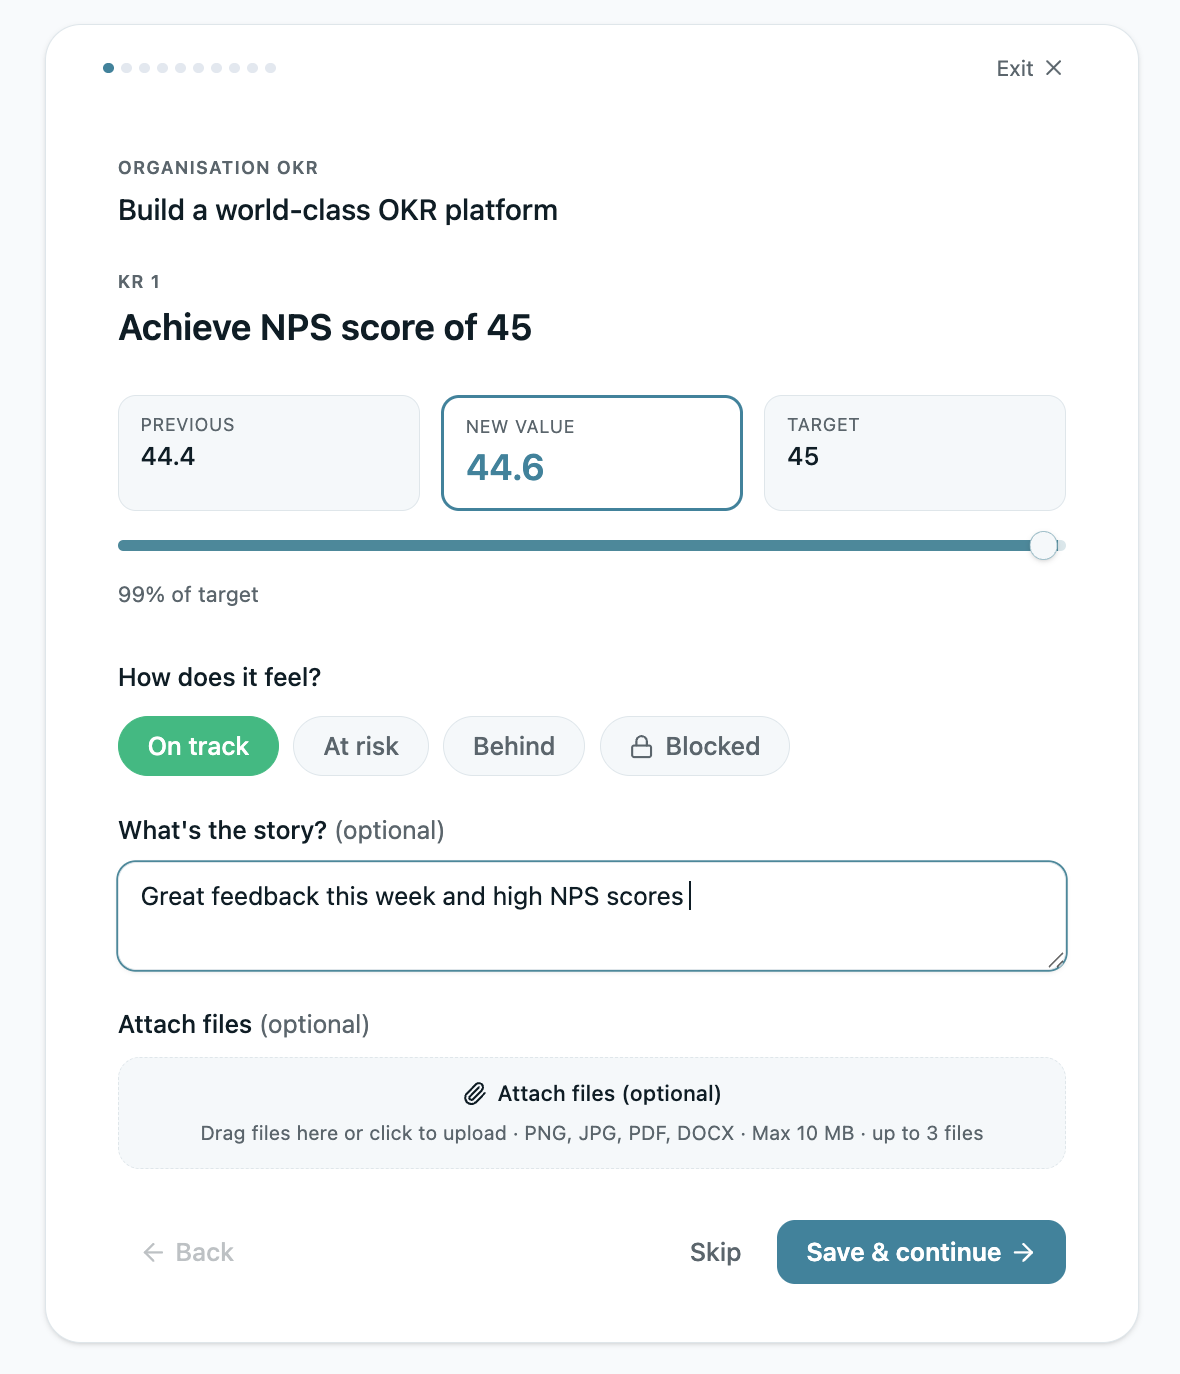Select the Behind status

(x=514, y=746)
